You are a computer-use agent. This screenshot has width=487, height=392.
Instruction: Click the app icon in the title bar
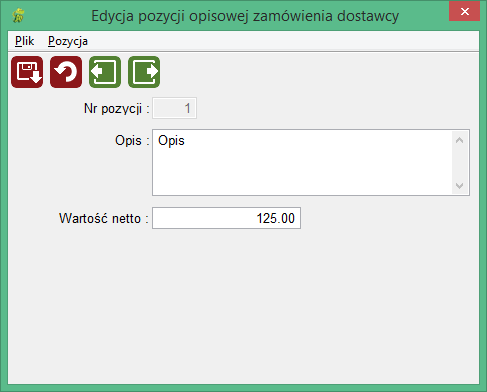[x=18, y=16]
